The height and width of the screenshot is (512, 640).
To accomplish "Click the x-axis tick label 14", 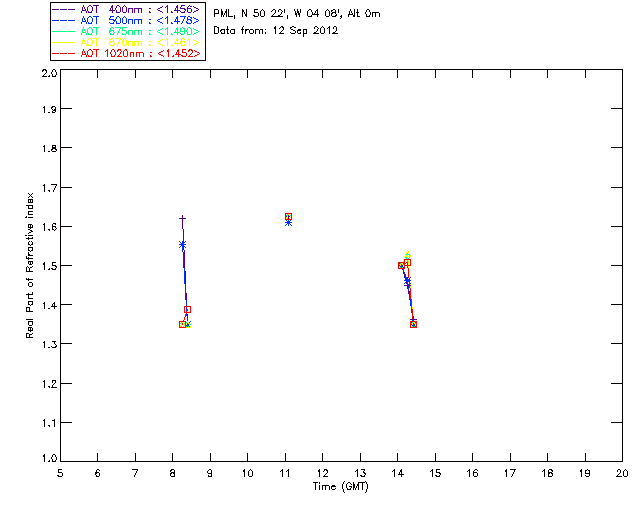I will (x=398, y=473).
